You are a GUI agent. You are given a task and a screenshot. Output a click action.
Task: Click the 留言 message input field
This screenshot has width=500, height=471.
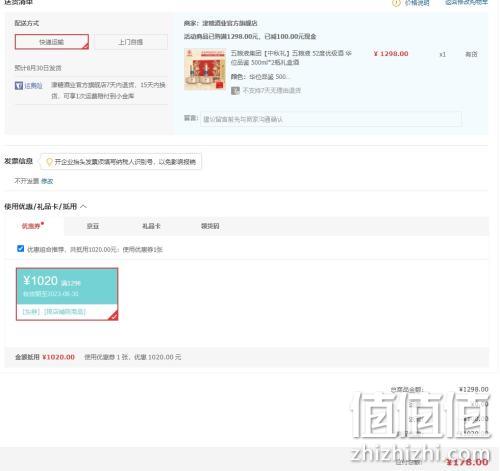(331, 119)
